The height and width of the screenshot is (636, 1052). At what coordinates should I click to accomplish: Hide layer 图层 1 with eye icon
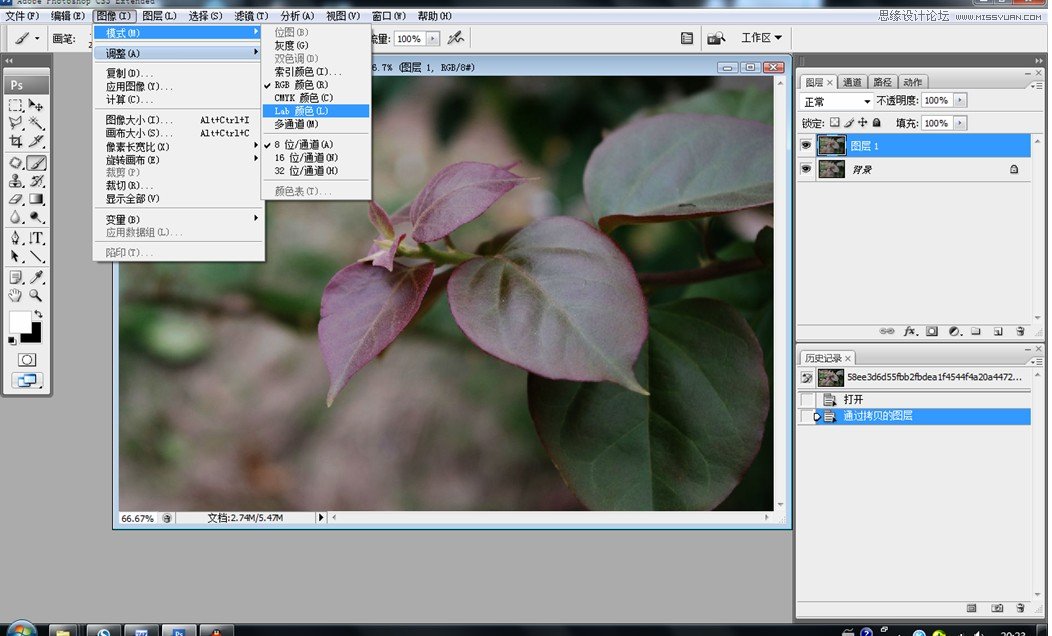[x=806, y=146]
